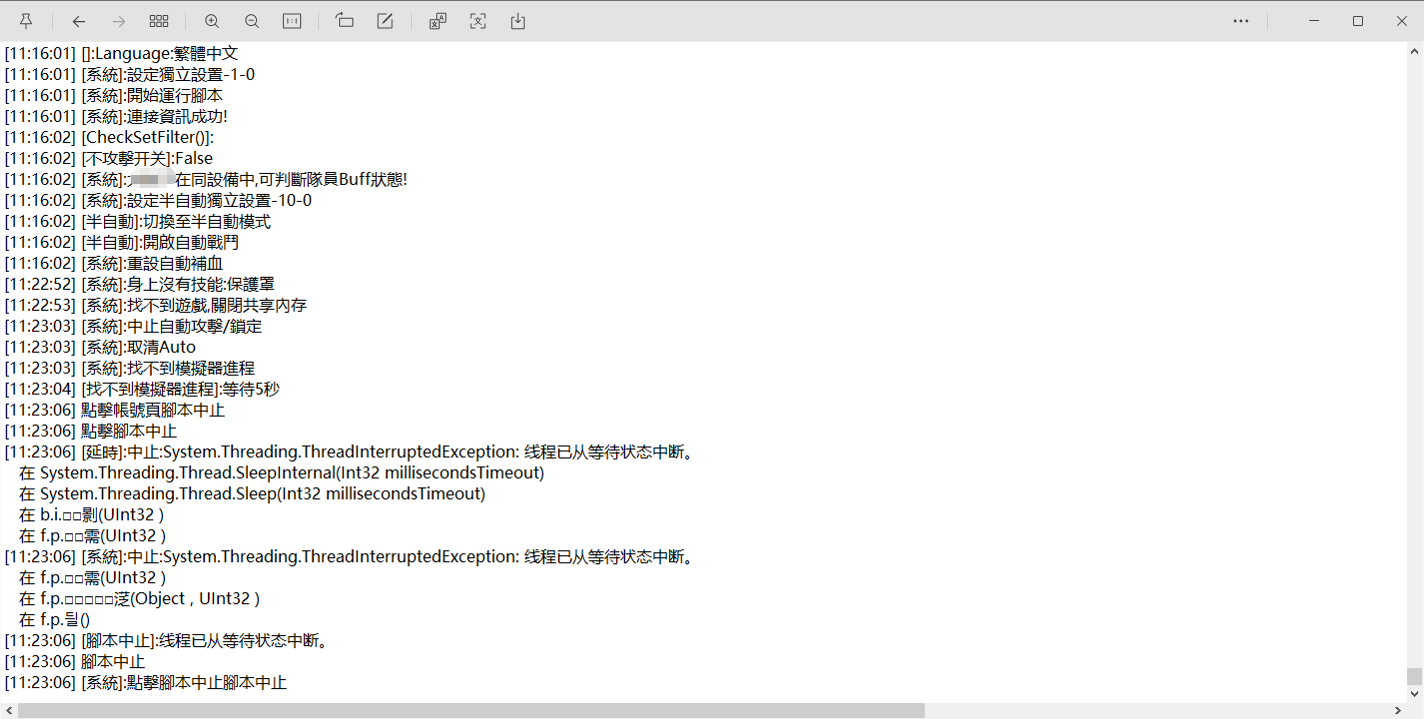Click the 'b.i.' (UInt32) stack line
The image size is (1424, 719).
[92, 516]
